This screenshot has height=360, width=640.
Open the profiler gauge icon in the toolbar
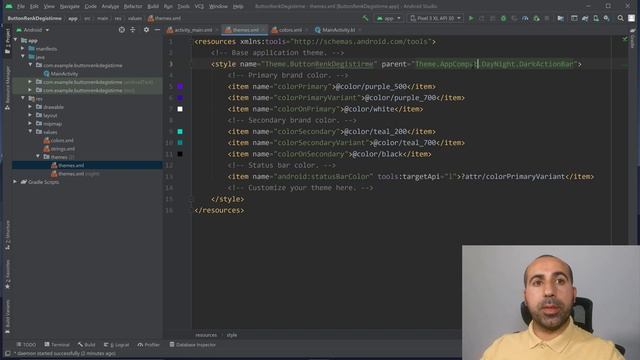[525, 18]
